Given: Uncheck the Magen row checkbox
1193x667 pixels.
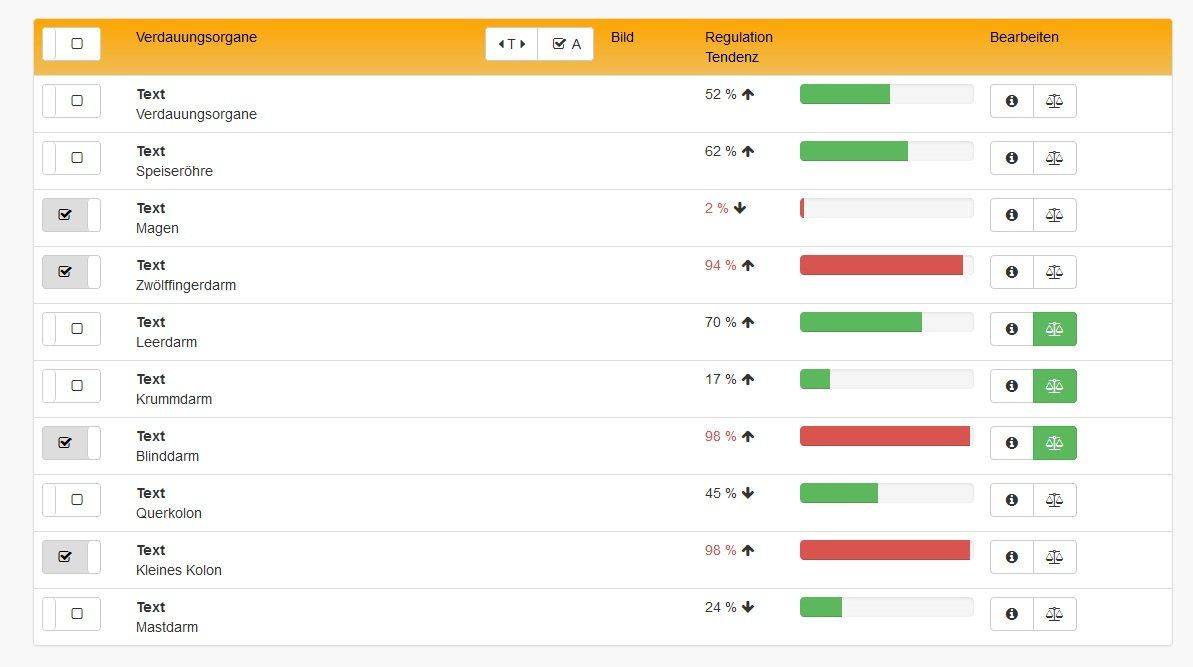Looking at the screenshot, I should [66, 215].
